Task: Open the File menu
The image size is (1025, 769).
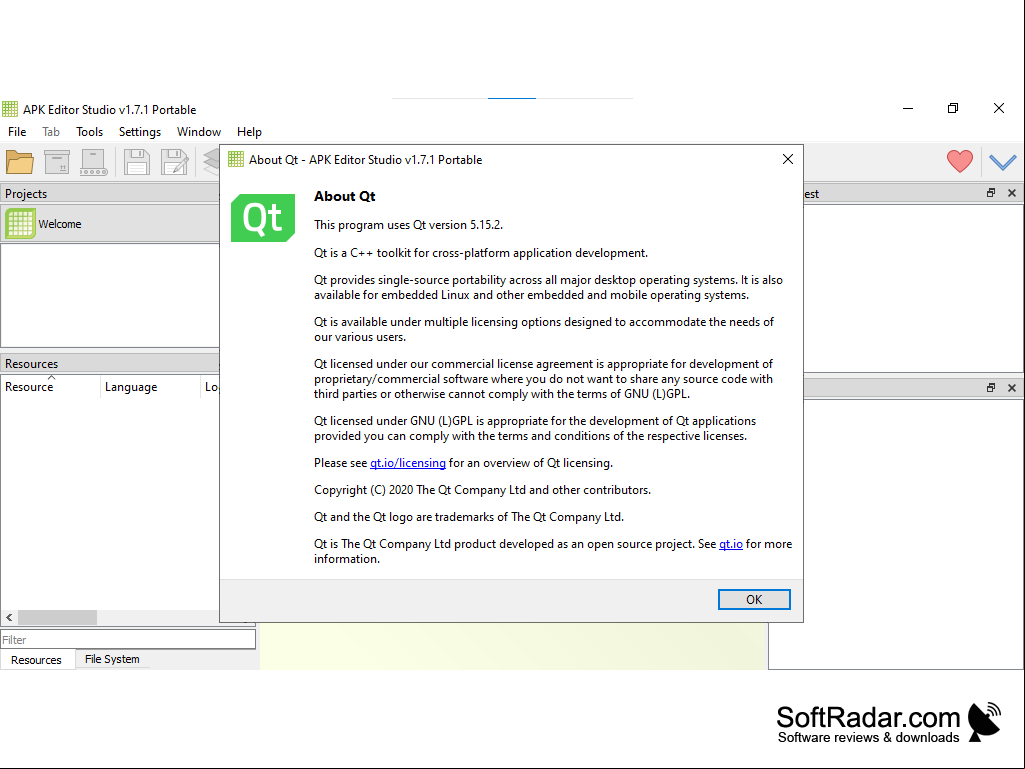Action: point(17,131)
